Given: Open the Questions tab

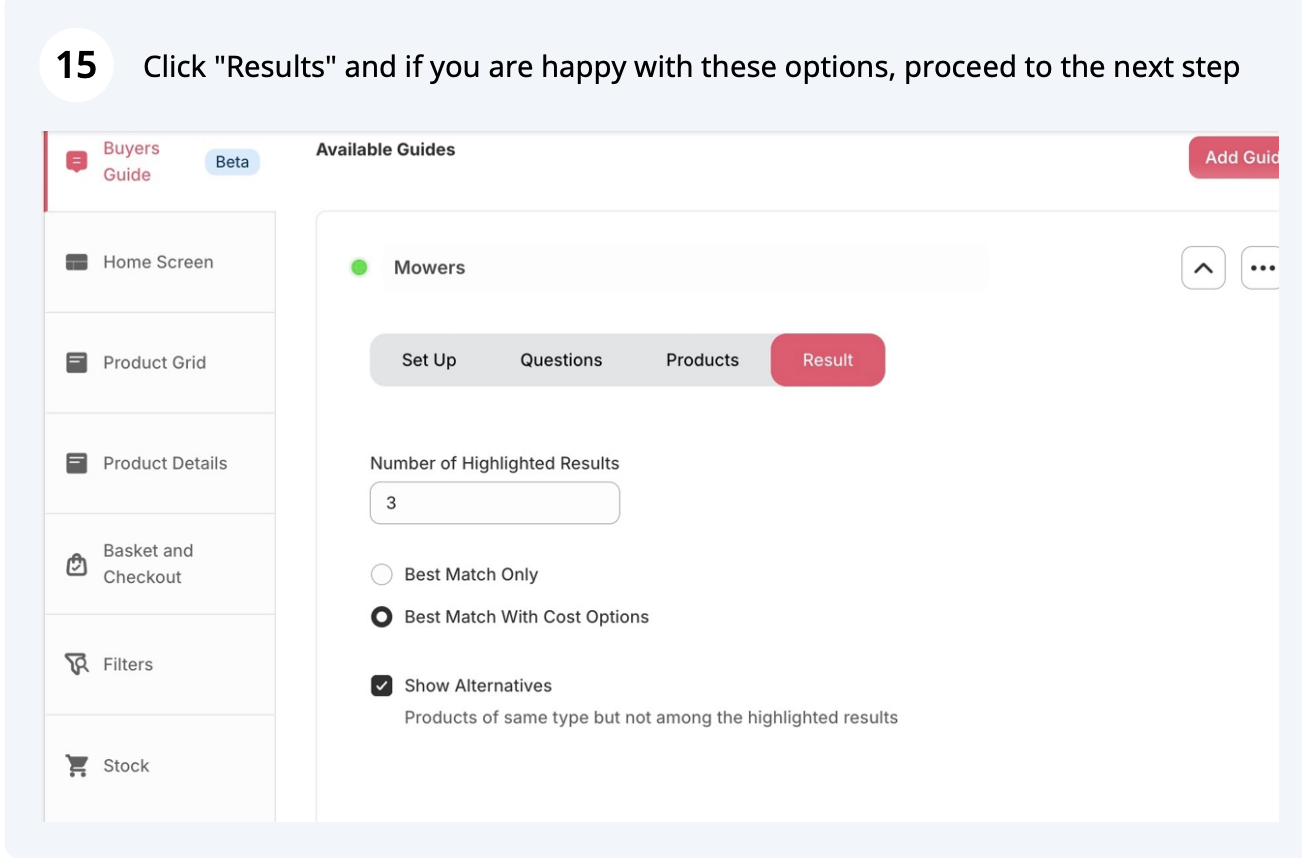Looking at the screenshot, I should (x=561, y=360).
